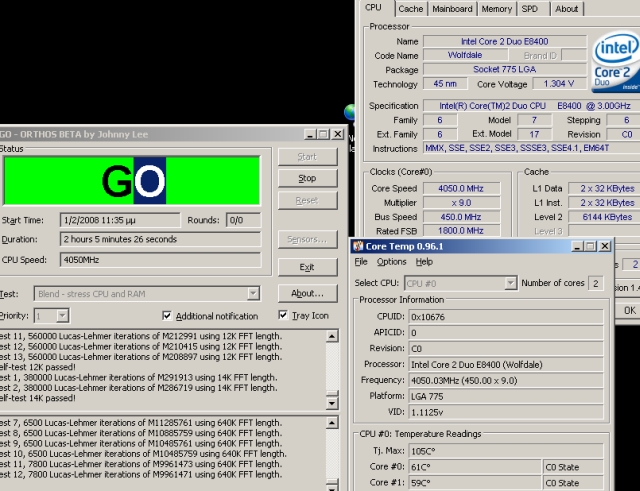
Task: Click the Code Name value Wolfdale
Action: (x=465, y=55)
